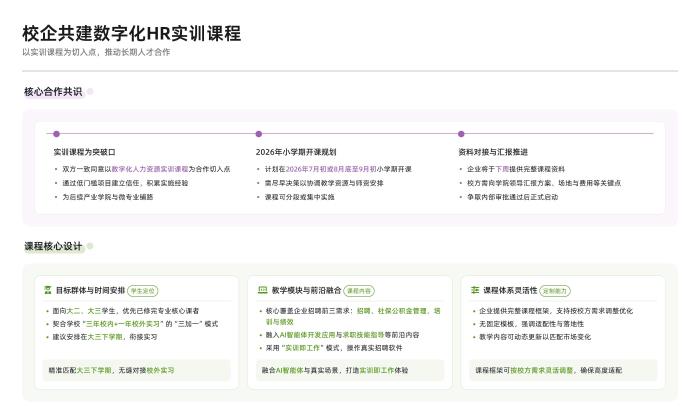Click the 定制能力 tag badge
The height and width of the screenshot is (411, 700).
(555, 291)
